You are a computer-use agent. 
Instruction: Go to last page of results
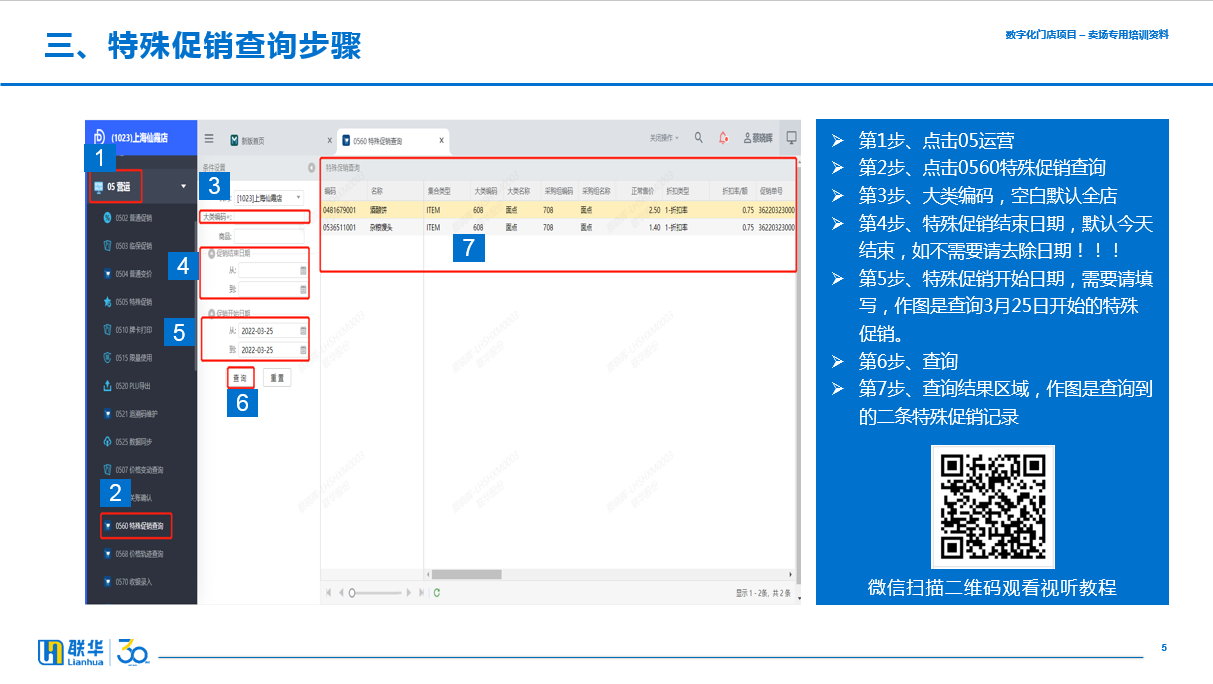421,593
